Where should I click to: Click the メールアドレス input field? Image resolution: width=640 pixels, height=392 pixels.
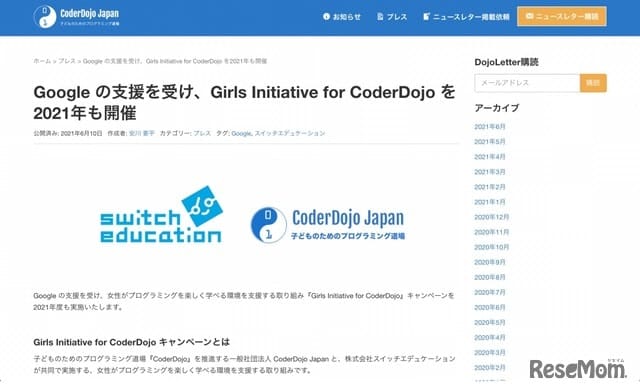tap(527, 83)
